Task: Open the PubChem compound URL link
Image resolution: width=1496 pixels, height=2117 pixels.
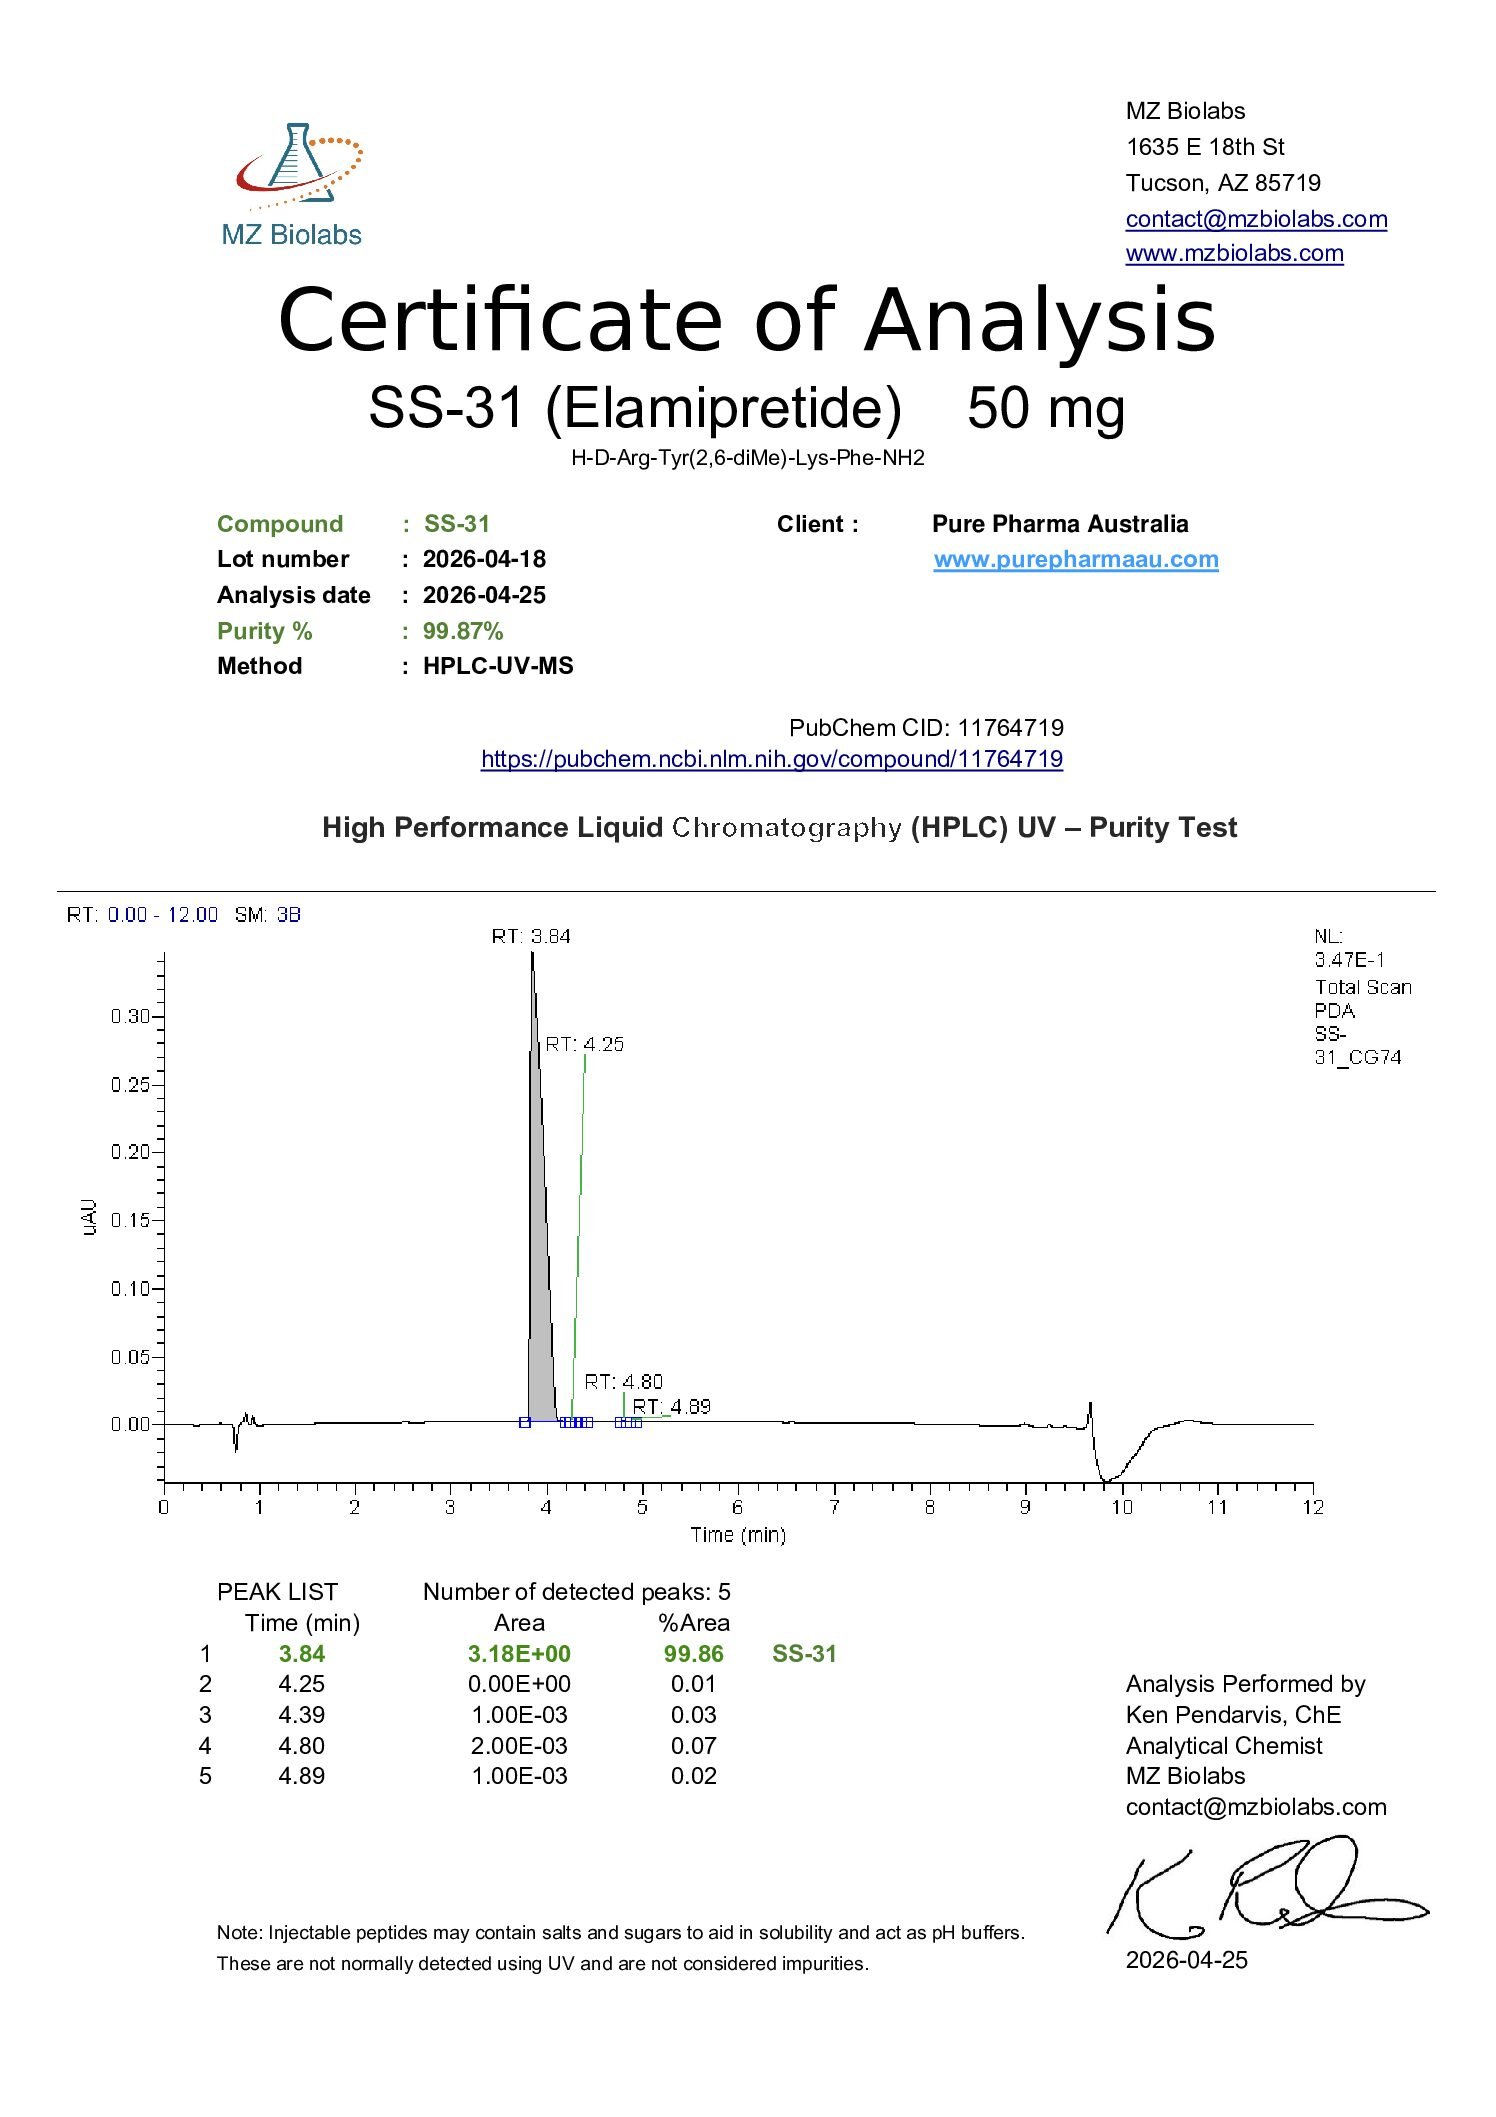Action: pos(772,759)
